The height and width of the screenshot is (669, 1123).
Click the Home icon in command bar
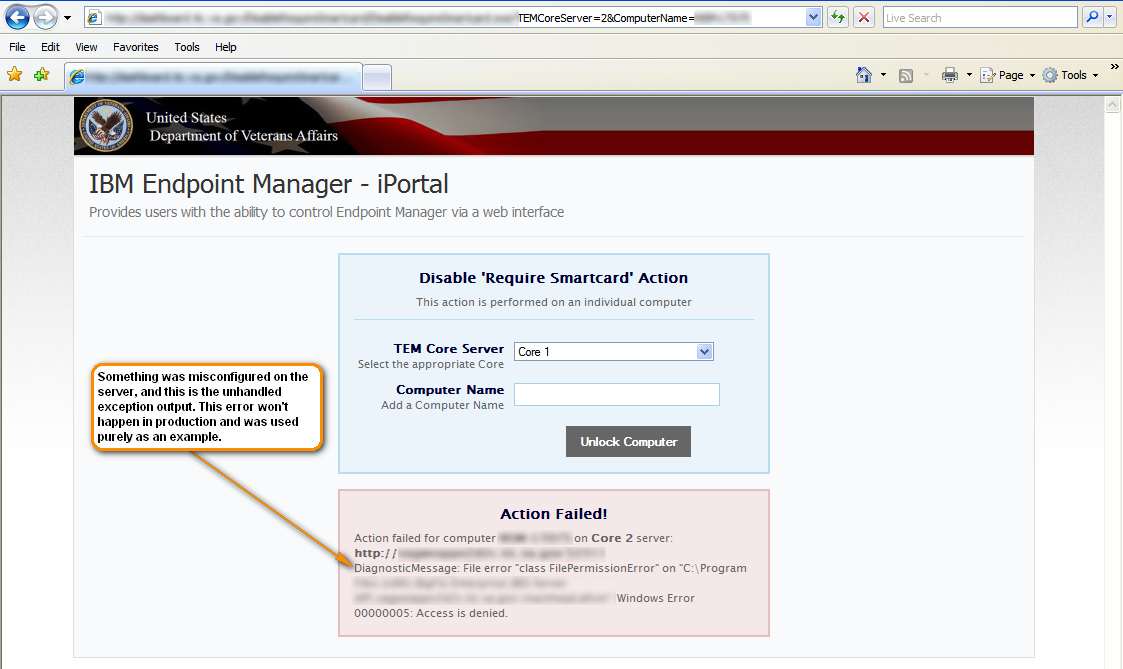[x=864, y=74]
